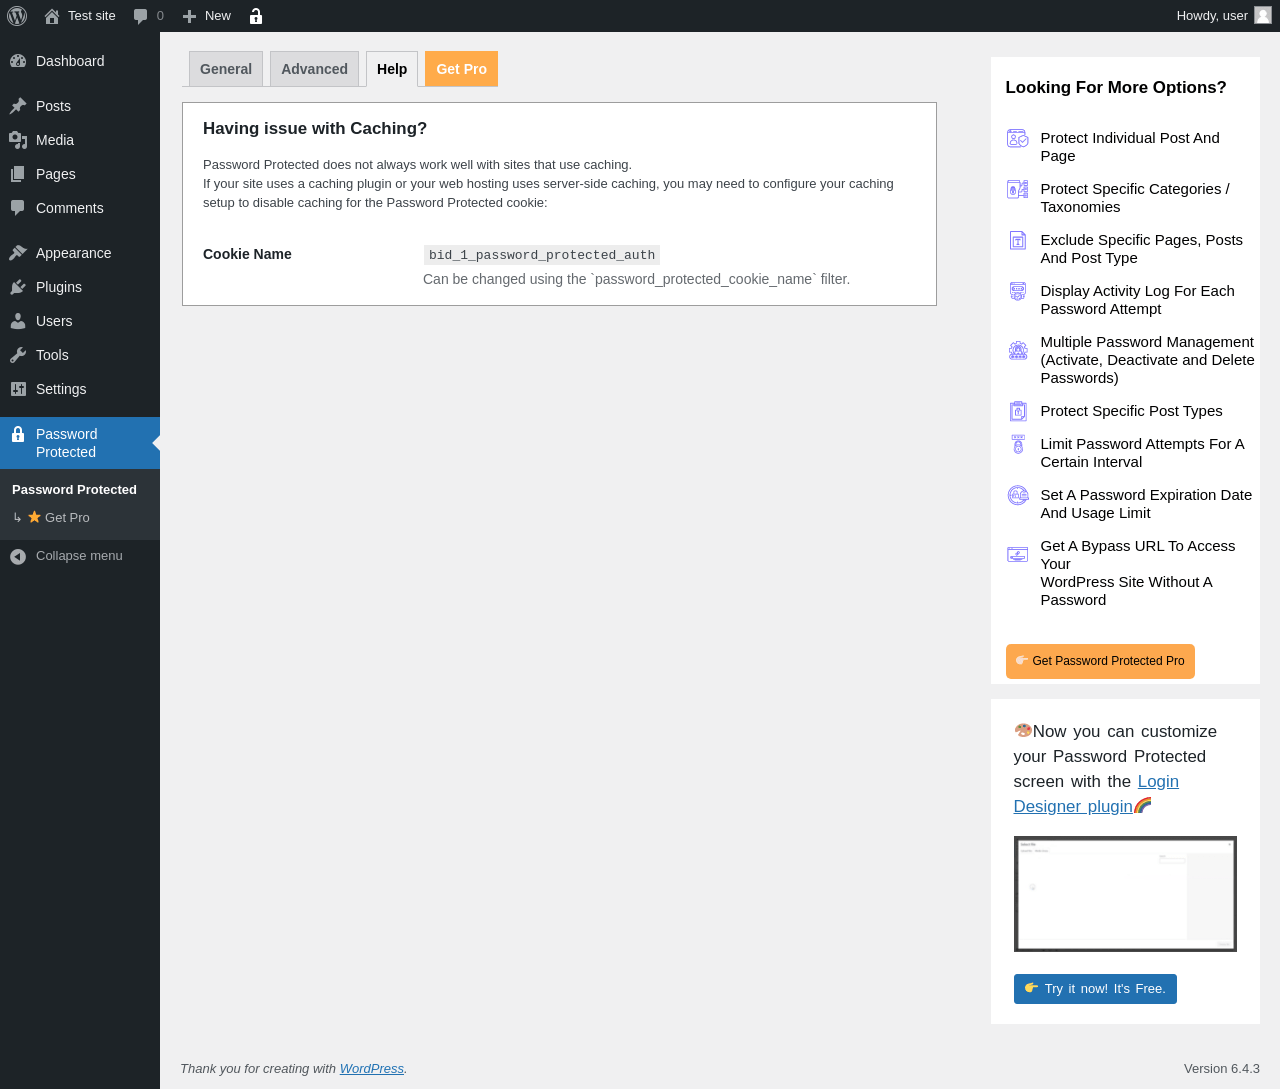Click the Password Protected lock icon in sidebar
Screen dimensions: 1280x1089
[18, 434]
